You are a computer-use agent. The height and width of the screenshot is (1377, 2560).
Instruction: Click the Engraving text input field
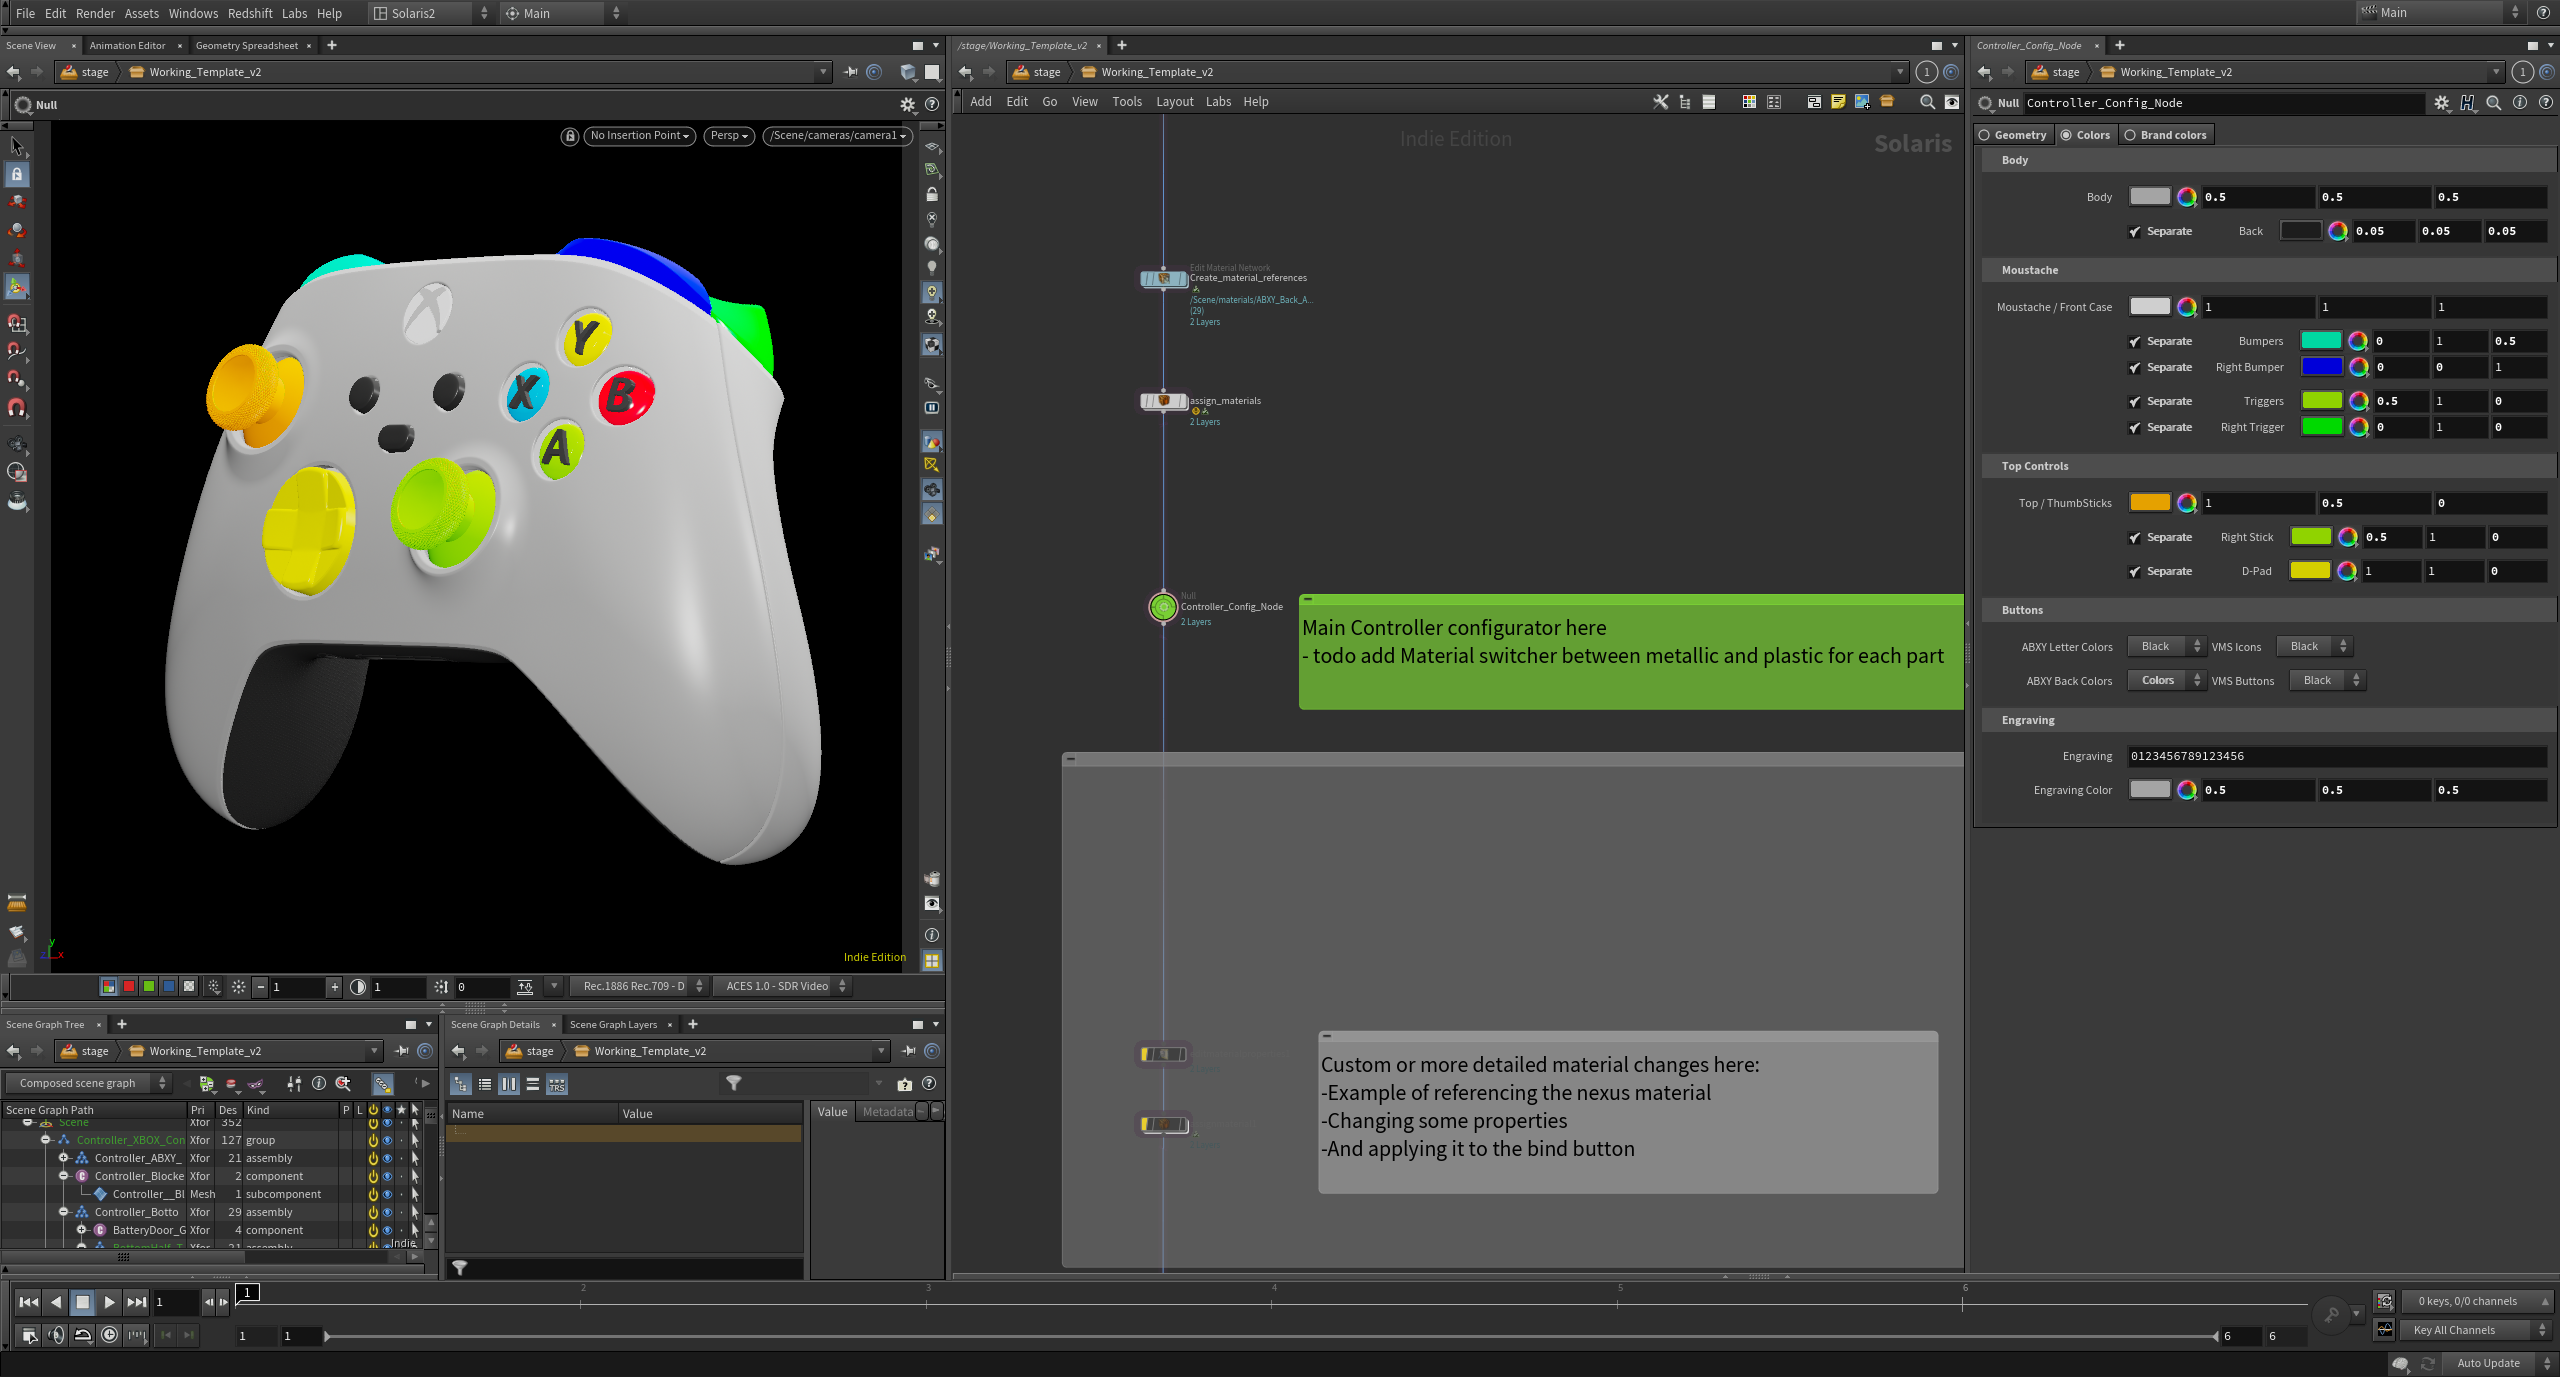(x=2337, y=756)
